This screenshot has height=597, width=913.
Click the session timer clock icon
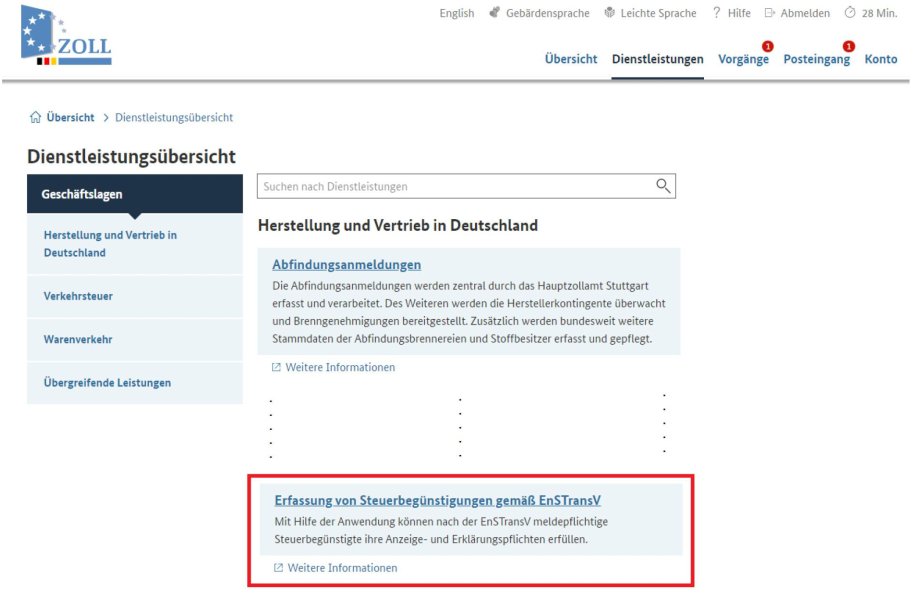click(850, 13)
